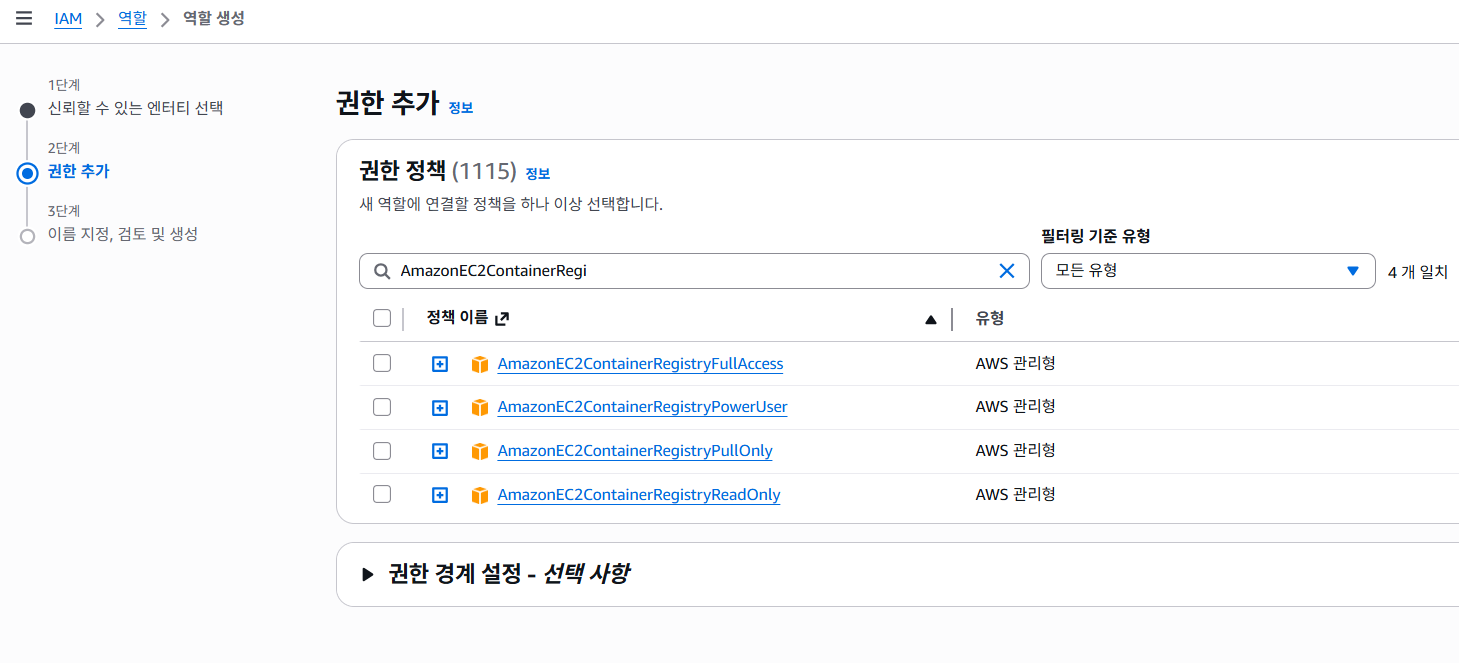
Task: Open AmazonEC2ContainerRegistryReadOnly policy link
Action: (x=639, y=495)
